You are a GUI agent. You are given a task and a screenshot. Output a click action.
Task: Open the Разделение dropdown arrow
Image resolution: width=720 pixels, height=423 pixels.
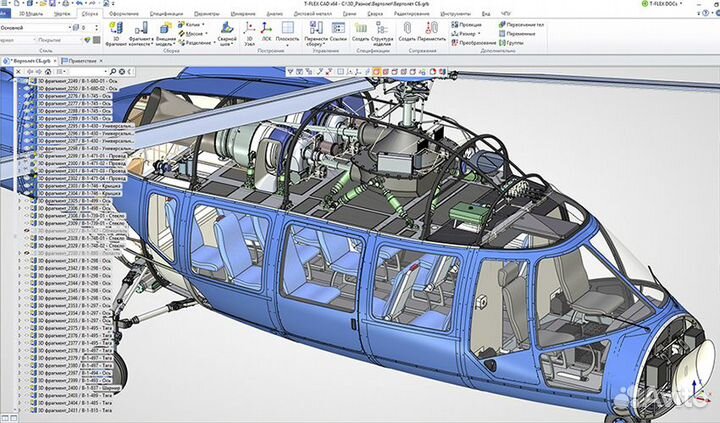click(x=214, y=43)
